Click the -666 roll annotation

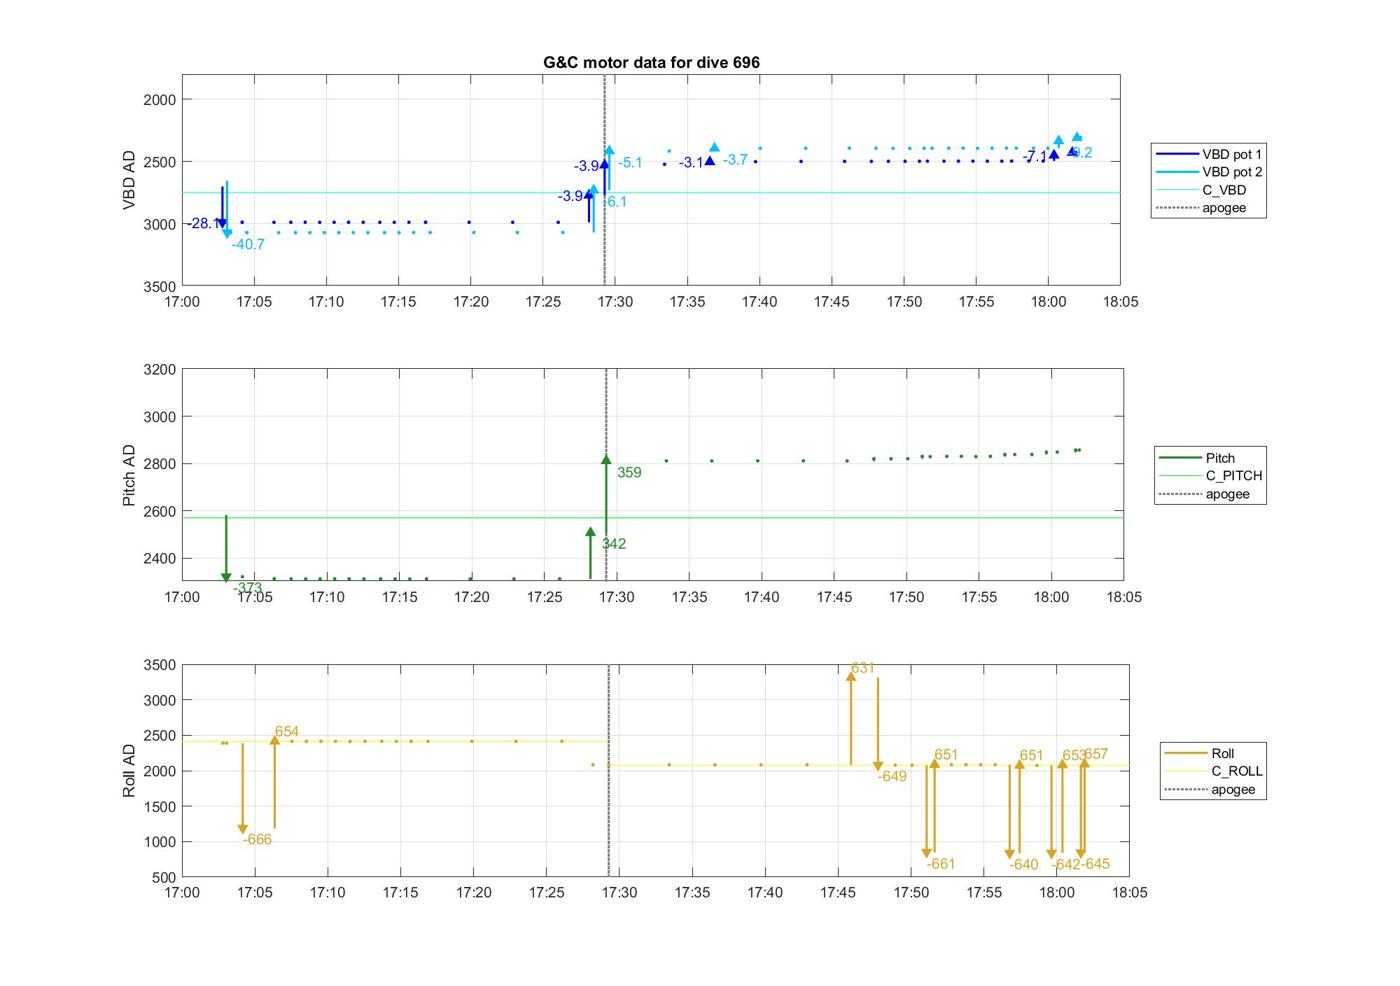[x=257, y=839]
